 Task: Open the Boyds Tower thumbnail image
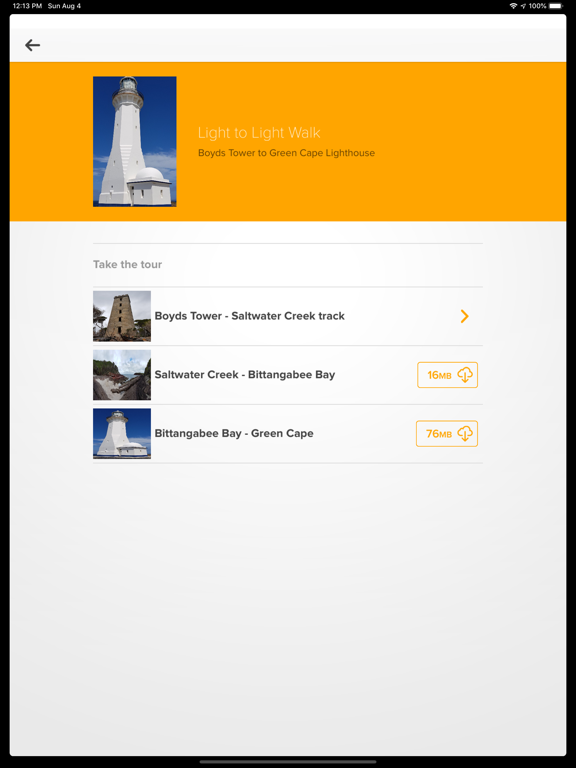pos(122,316)
